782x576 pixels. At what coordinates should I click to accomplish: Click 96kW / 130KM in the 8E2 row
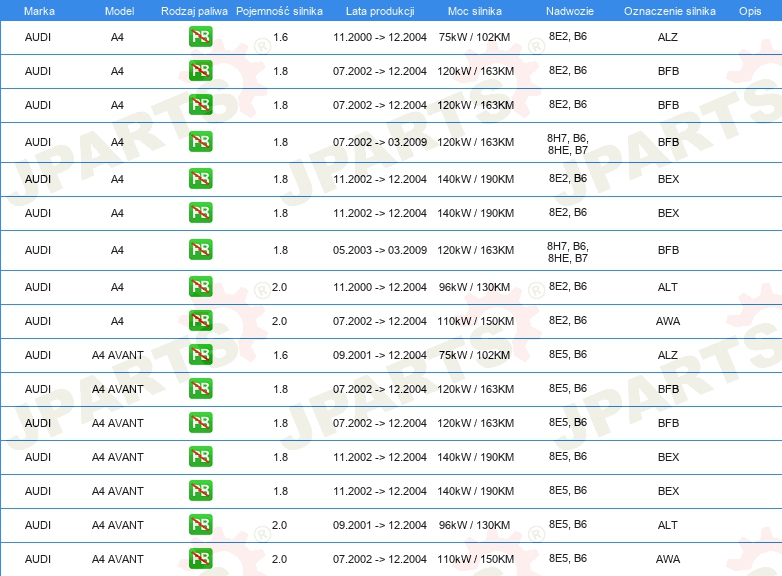click(474, 287)
